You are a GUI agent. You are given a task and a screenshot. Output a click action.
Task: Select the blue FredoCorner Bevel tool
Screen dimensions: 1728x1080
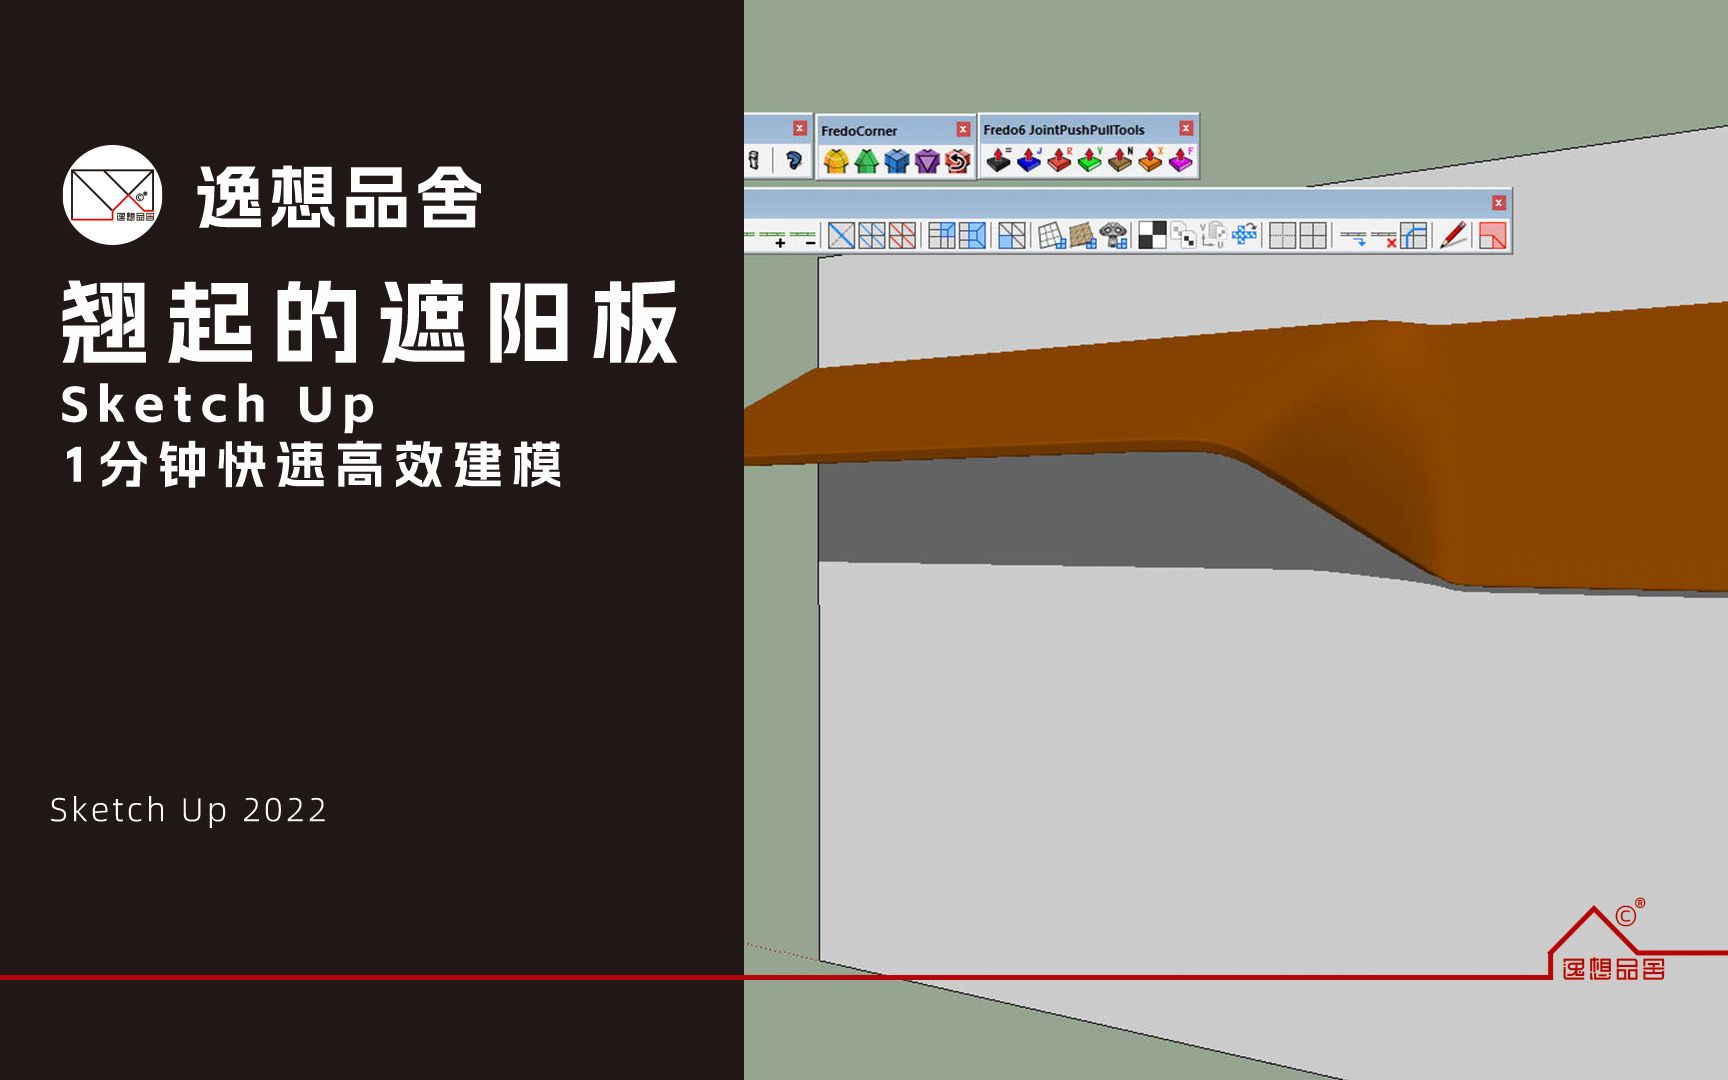tap(897, 161)
